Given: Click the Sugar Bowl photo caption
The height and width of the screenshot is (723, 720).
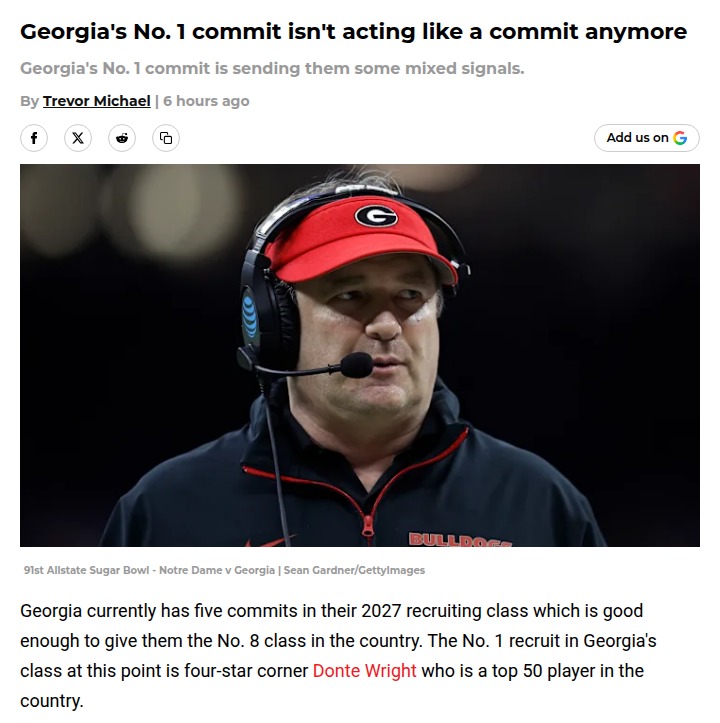Looking at the screenshot, I should pos(224,570).
